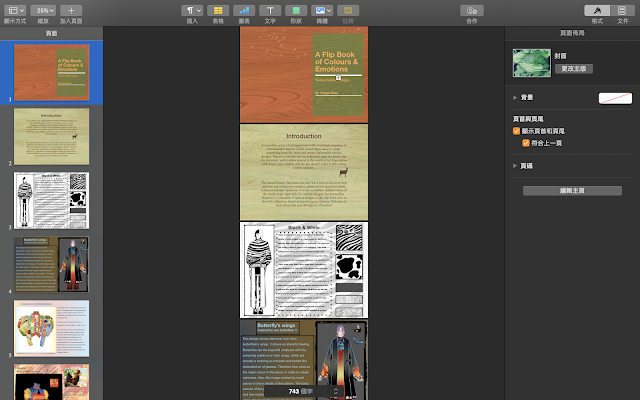Select page 2 Introduction thumbnail

(x=51, y=136)
